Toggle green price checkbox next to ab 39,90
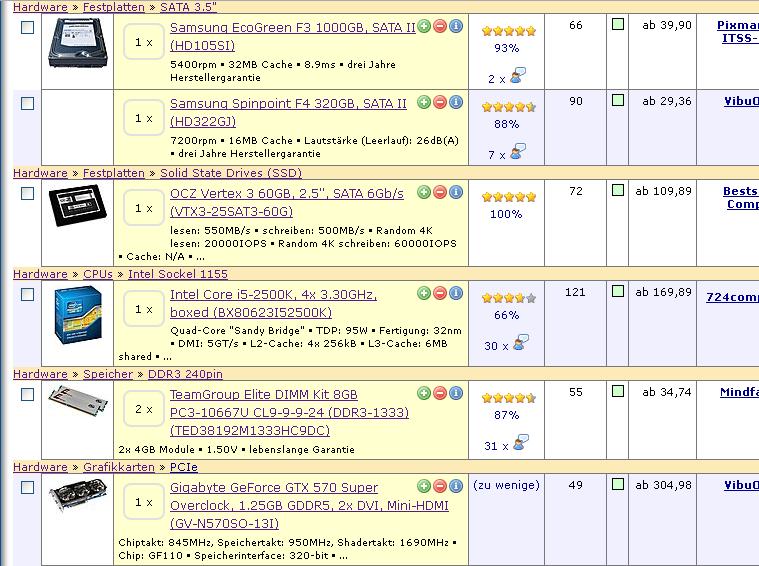 coord(618,24)
